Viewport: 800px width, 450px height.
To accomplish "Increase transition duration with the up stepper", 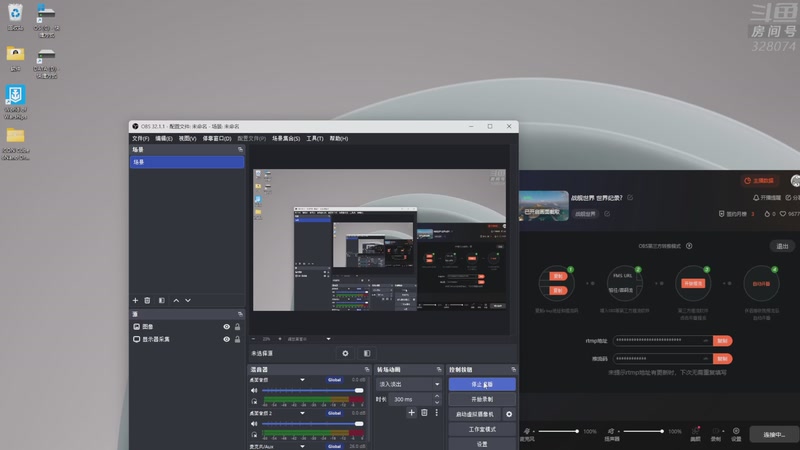I will click(x=437, y=396).
